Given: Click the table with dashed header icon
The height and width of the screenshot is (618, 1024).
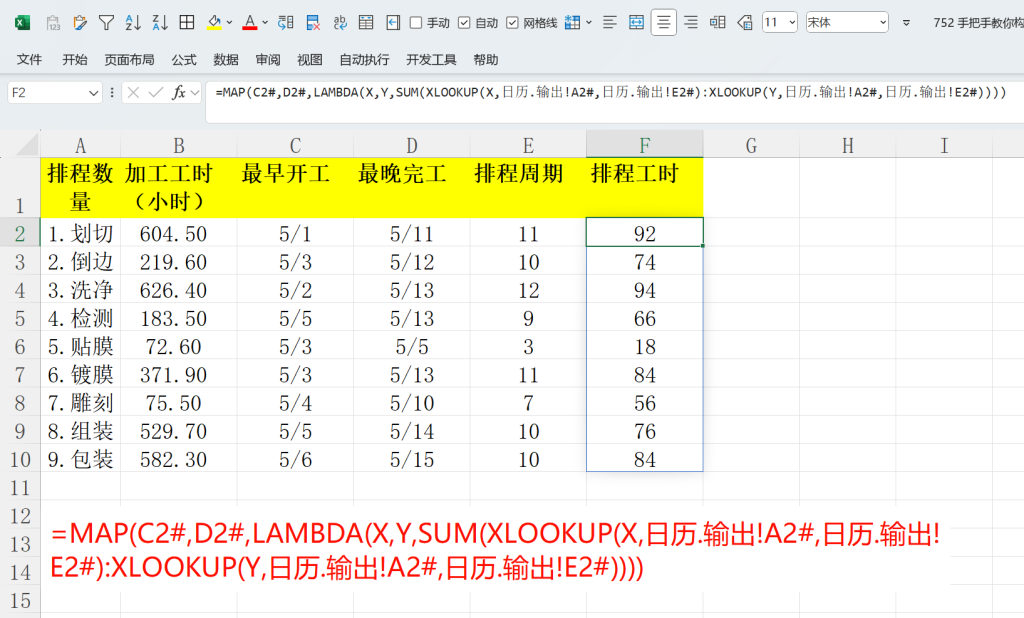Looking at the screenshot, I should (x=366, y=22).
